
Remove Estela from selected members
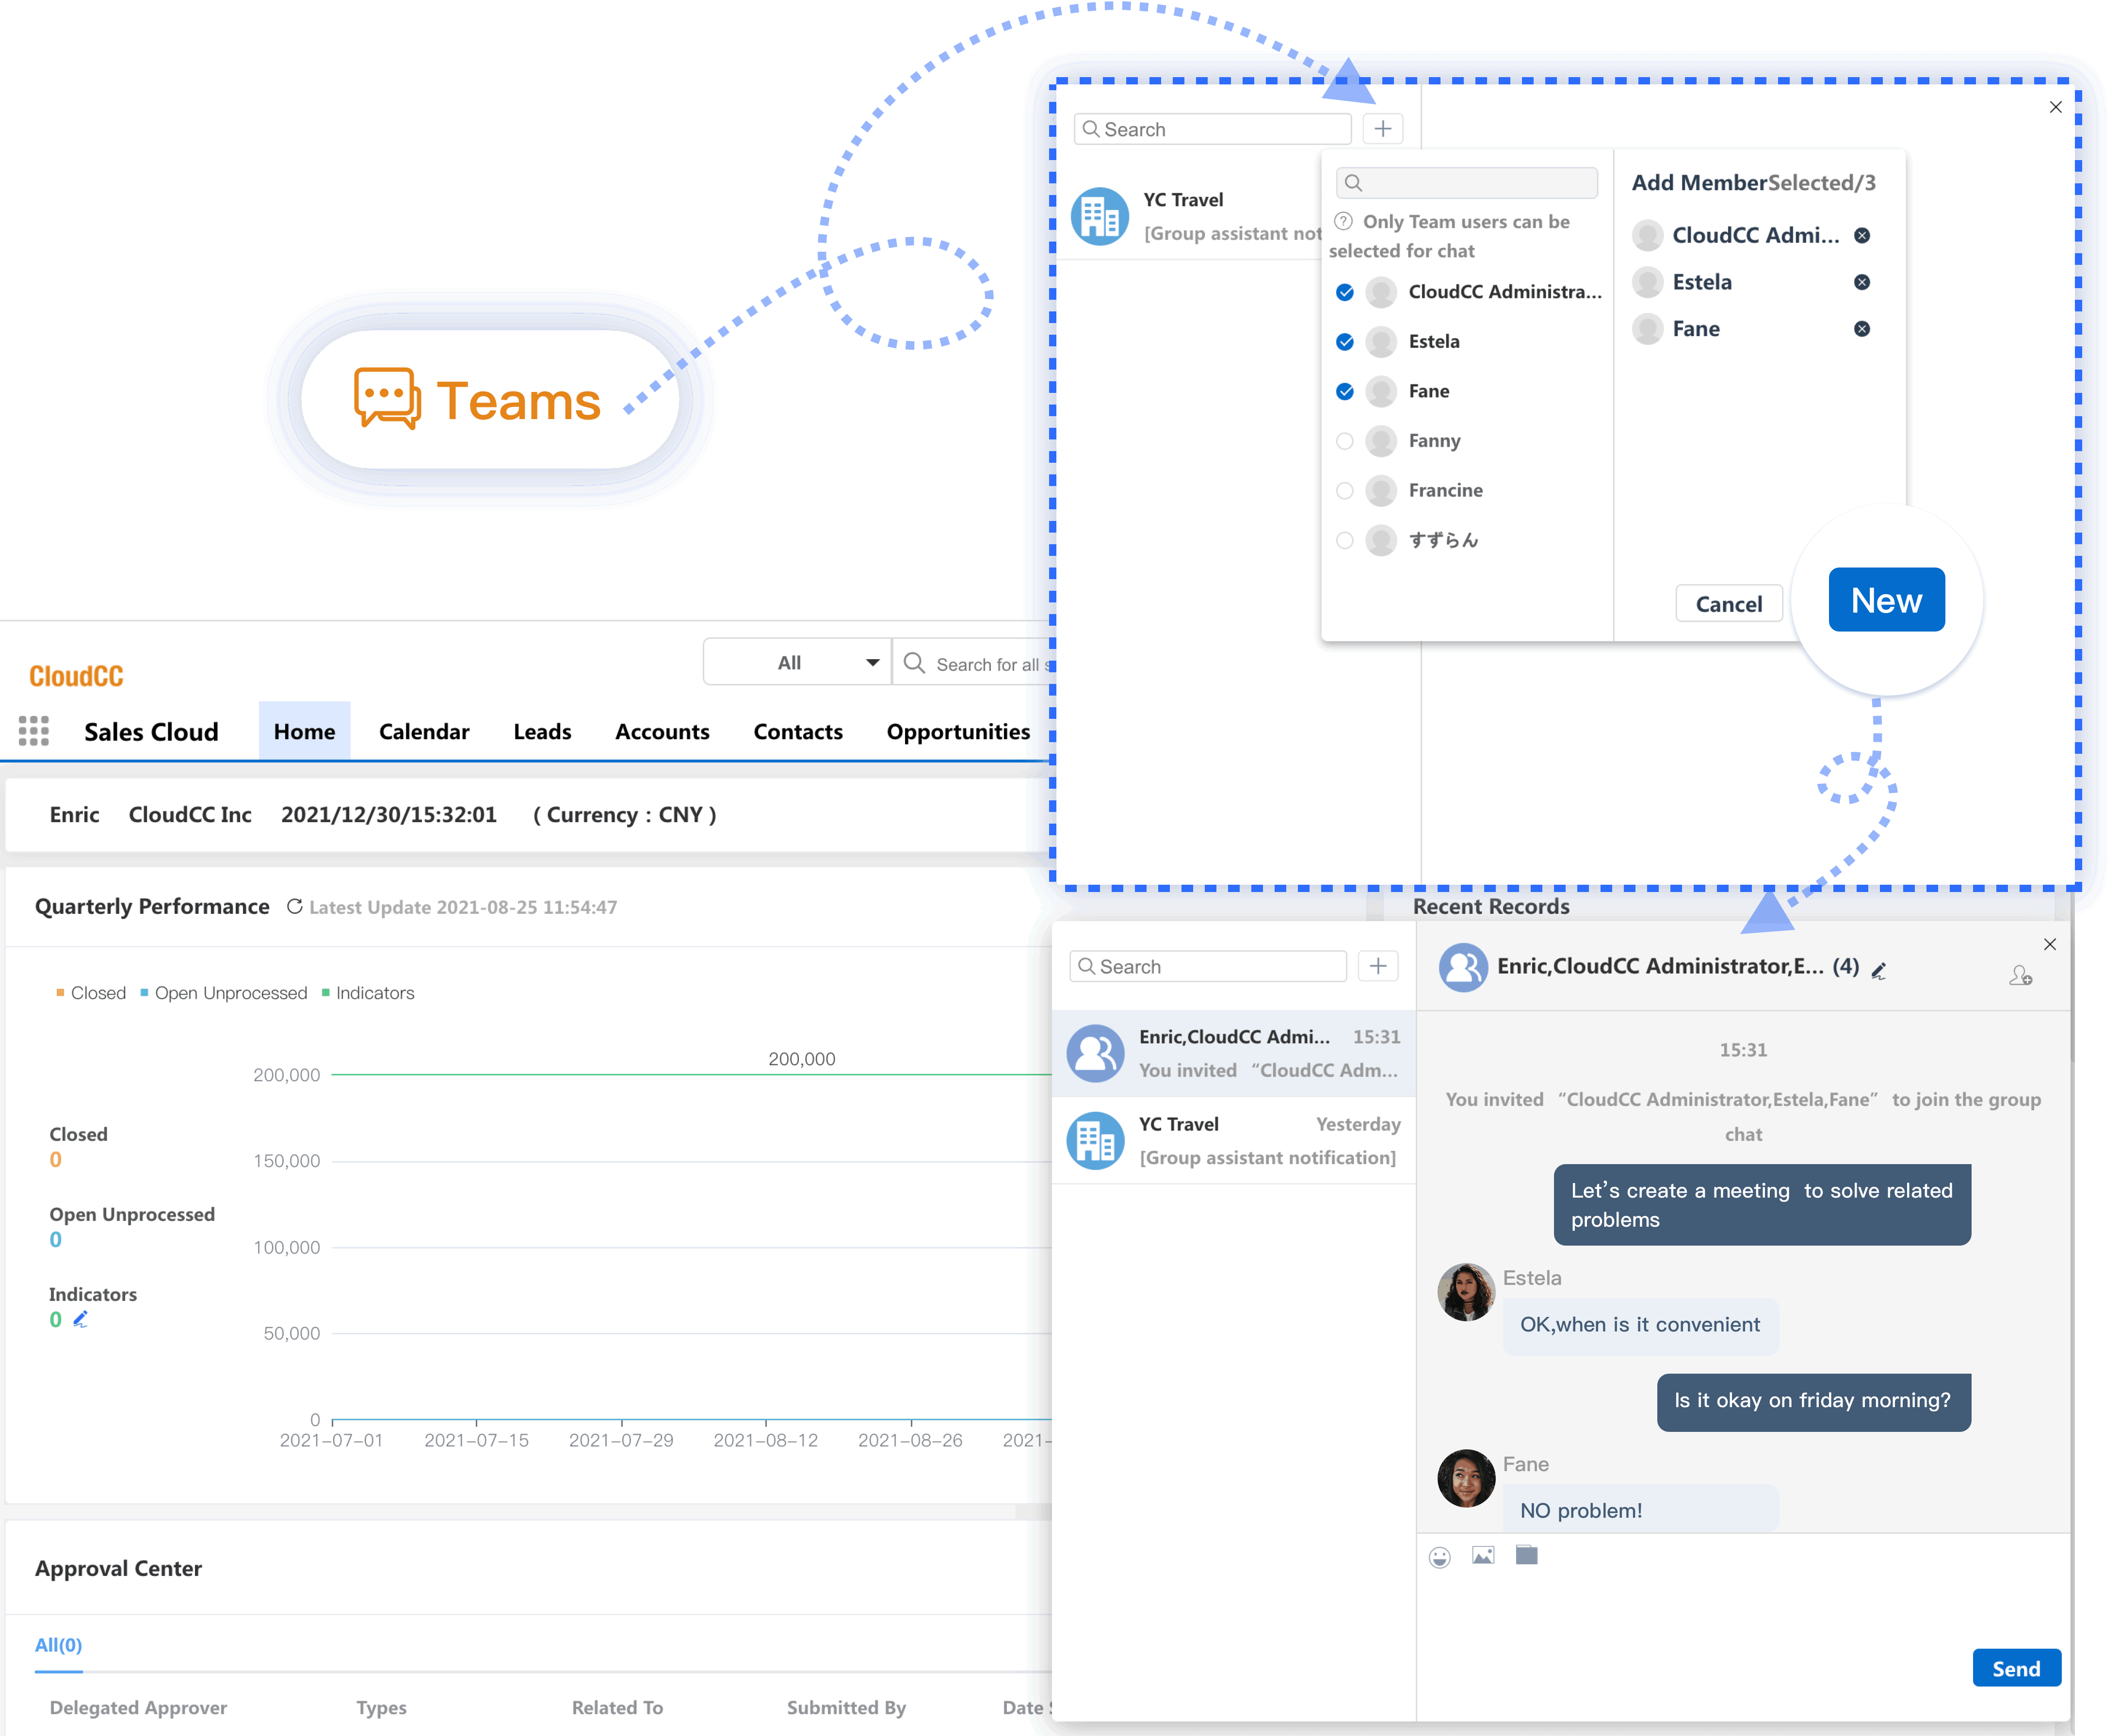click(1861, 282)
